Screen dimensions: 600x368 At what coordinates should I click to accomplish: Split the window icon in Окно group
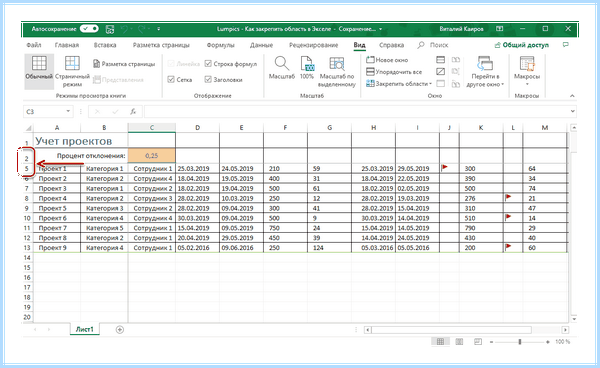coord(440,60)
